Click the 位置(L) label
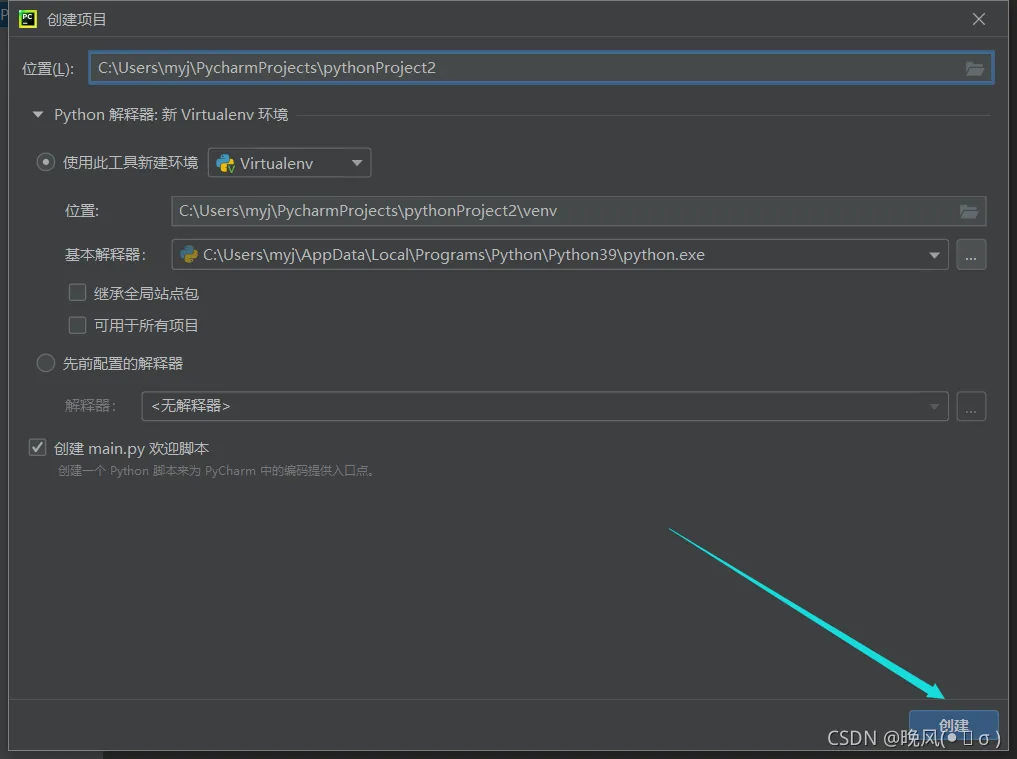The width and height of the screenshot is (1017, 759). (48, 68)
